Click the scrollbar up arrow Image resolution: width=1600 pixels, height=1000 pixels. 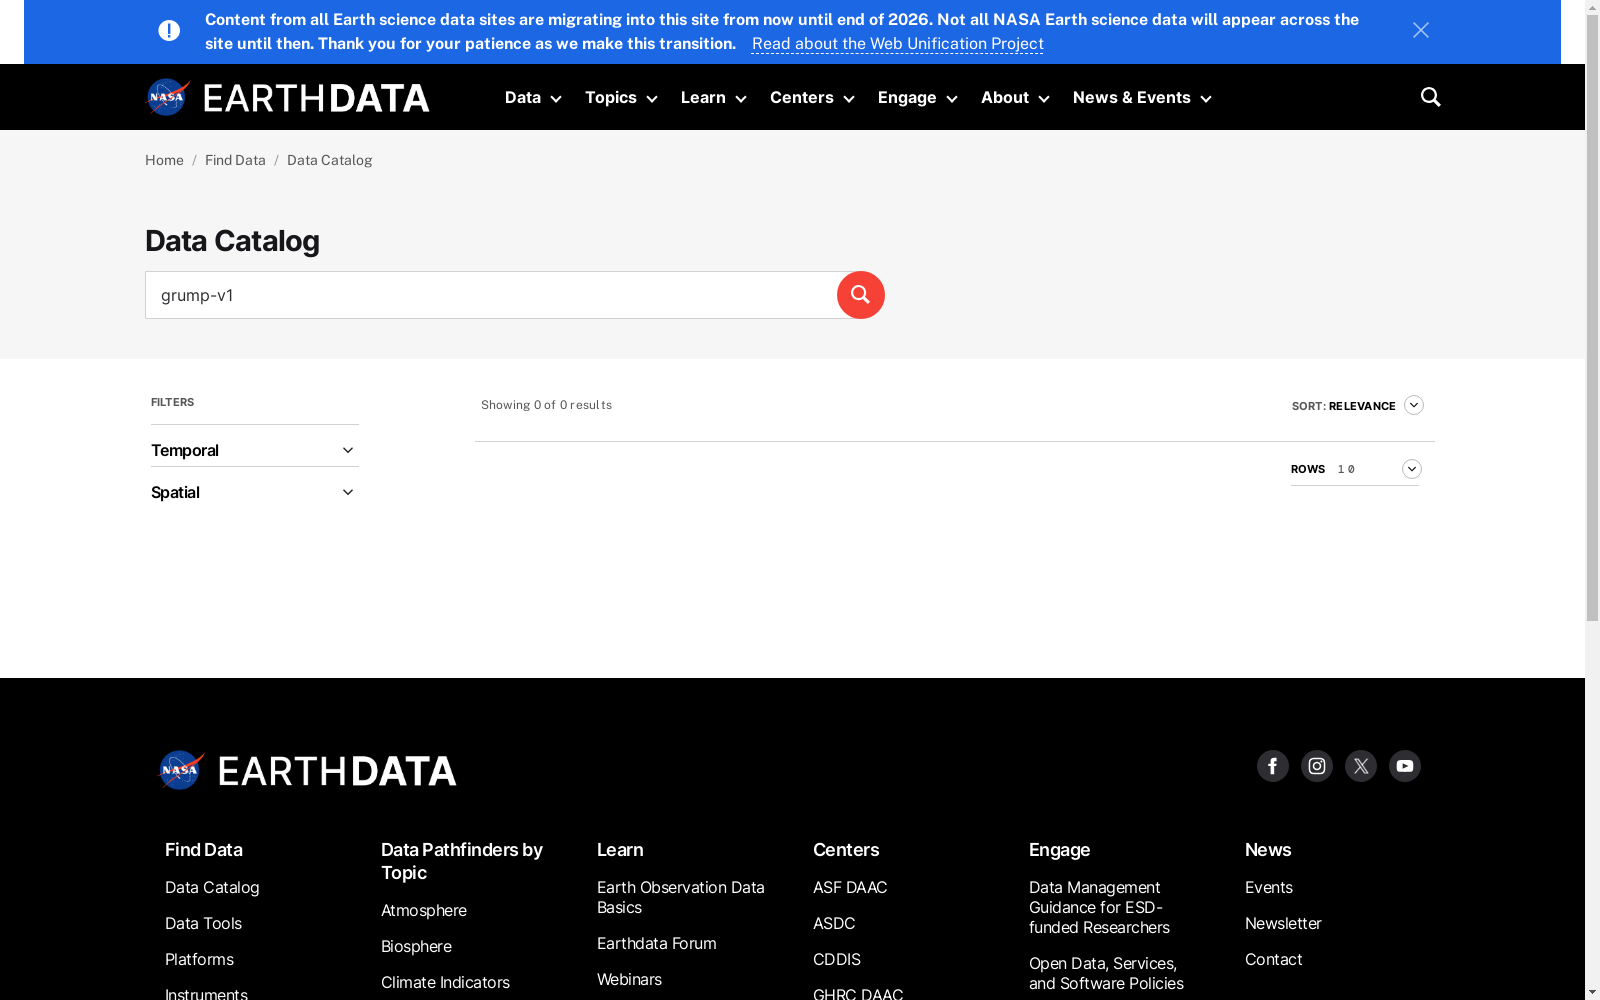1592,7
